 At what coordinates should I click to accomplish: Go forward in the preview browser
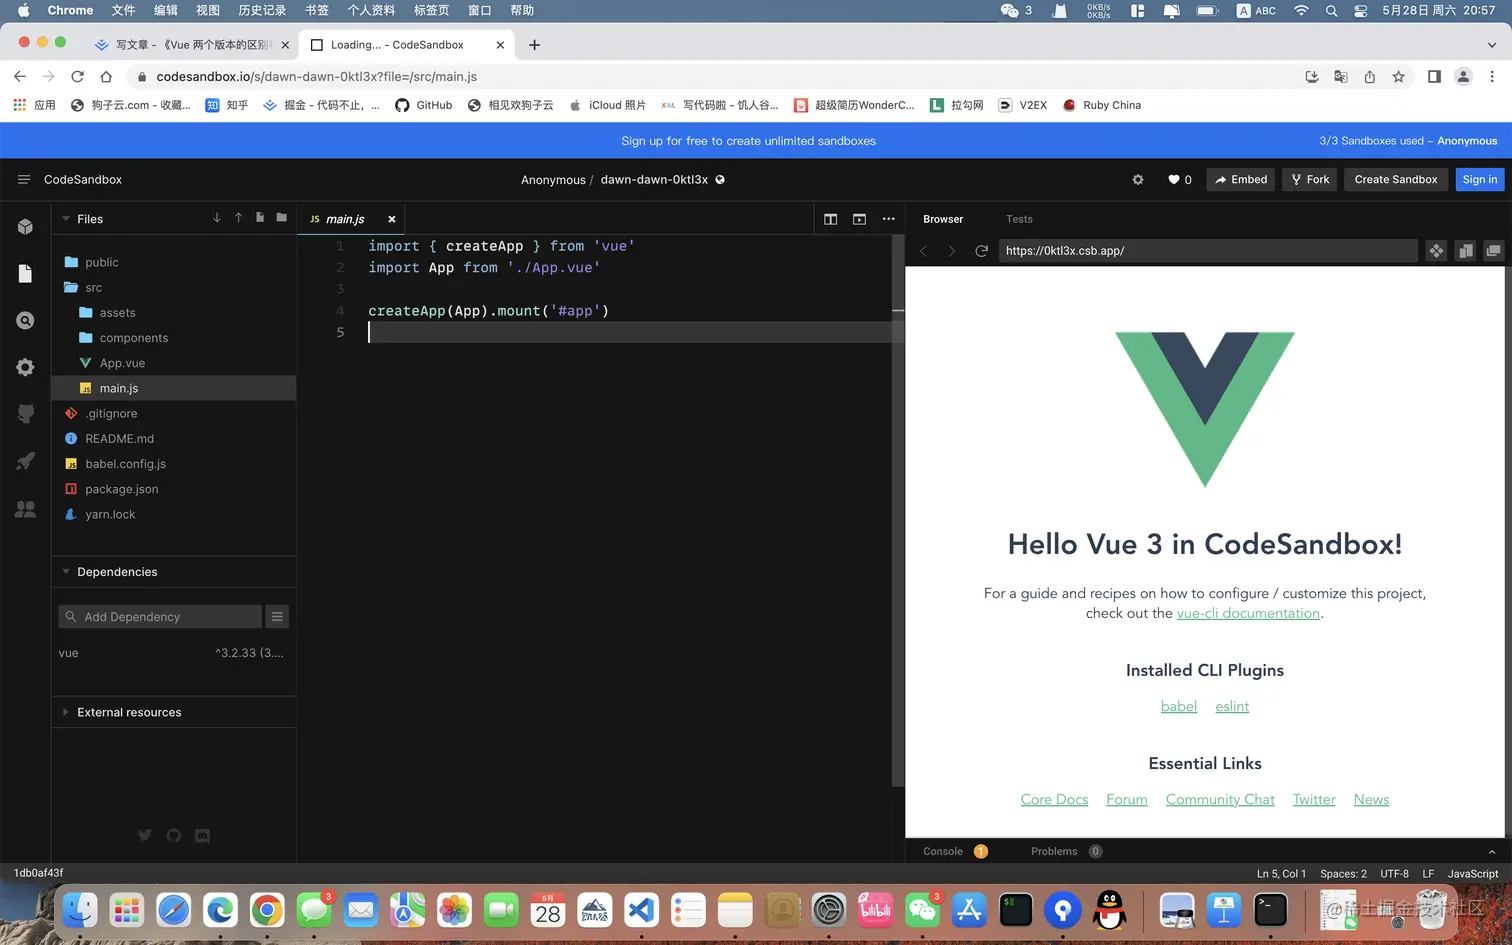coord(951,251)
